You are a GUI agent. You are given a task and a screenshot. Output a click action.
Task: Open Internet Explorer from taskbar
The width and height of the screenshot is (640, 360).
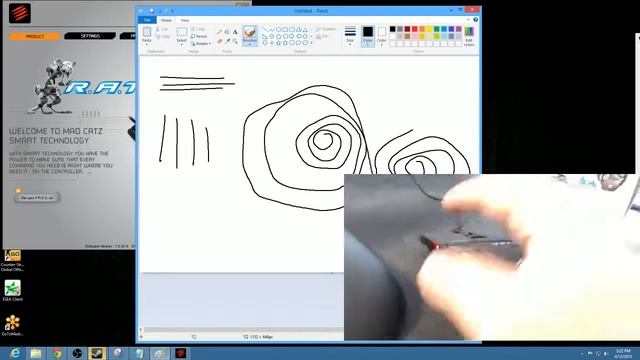pyautogui.click(x=15, y=353)
